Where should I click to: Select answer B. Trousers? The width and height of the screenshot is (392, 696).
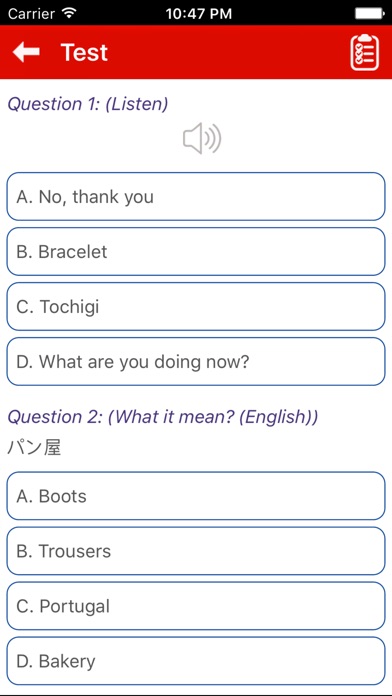coord(196,551)
